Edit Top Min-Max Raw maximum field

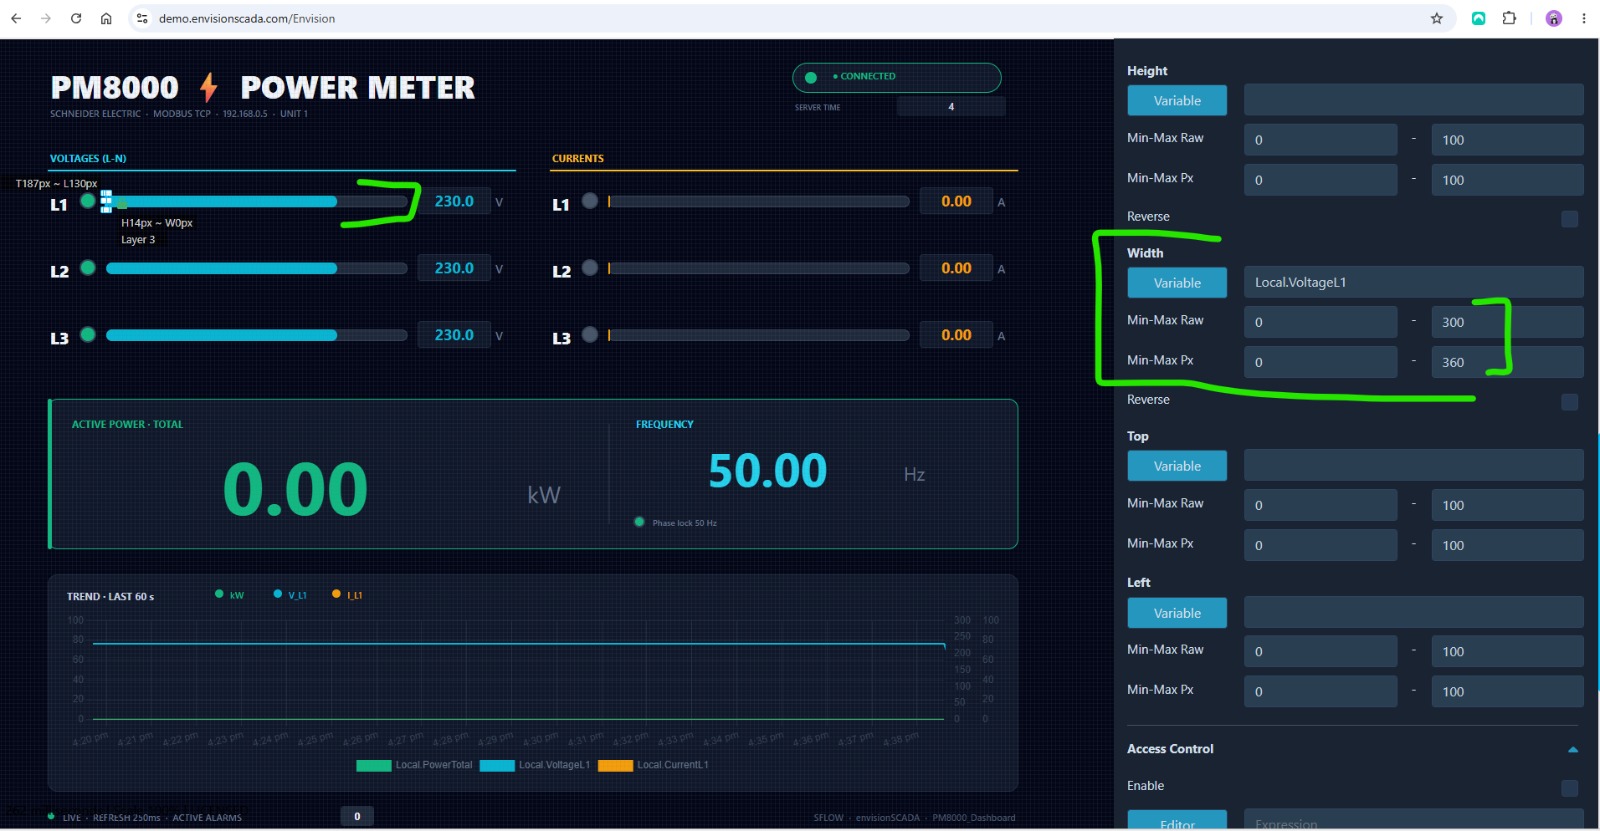click(1507, 505)
